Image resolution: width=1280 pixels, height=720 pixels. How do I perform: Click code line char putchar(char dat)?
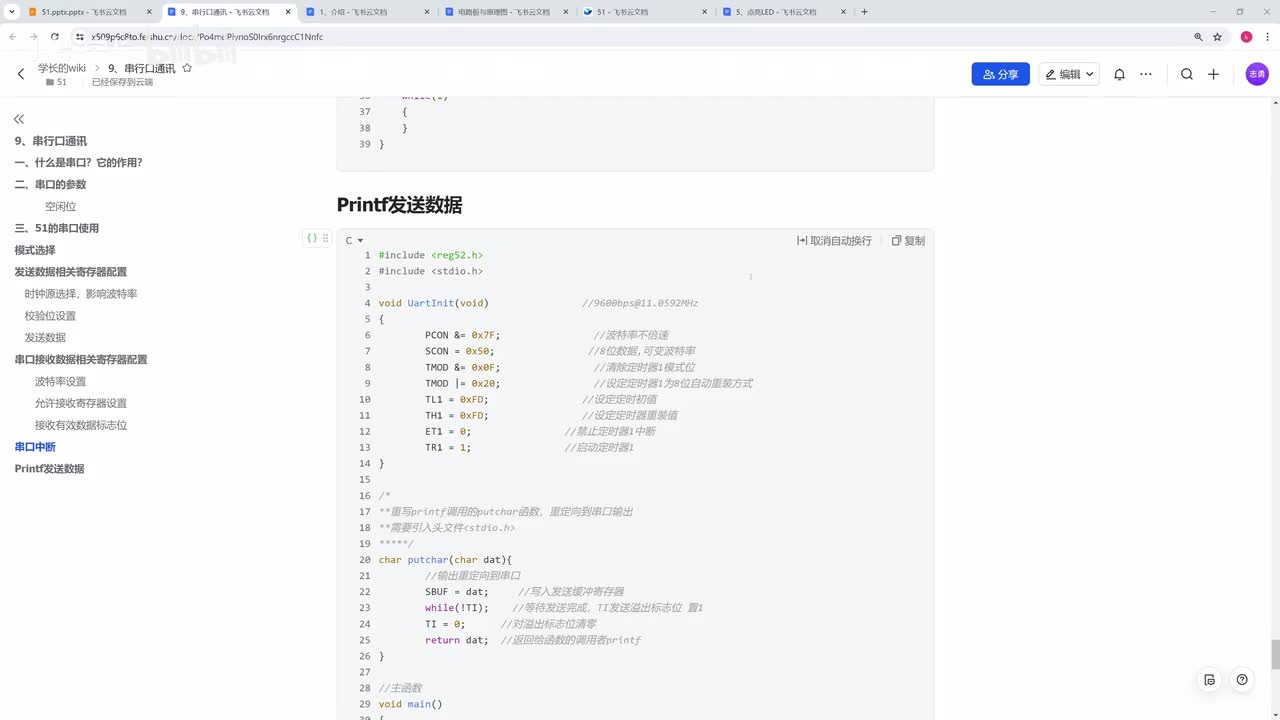click(x=445, y=560)
